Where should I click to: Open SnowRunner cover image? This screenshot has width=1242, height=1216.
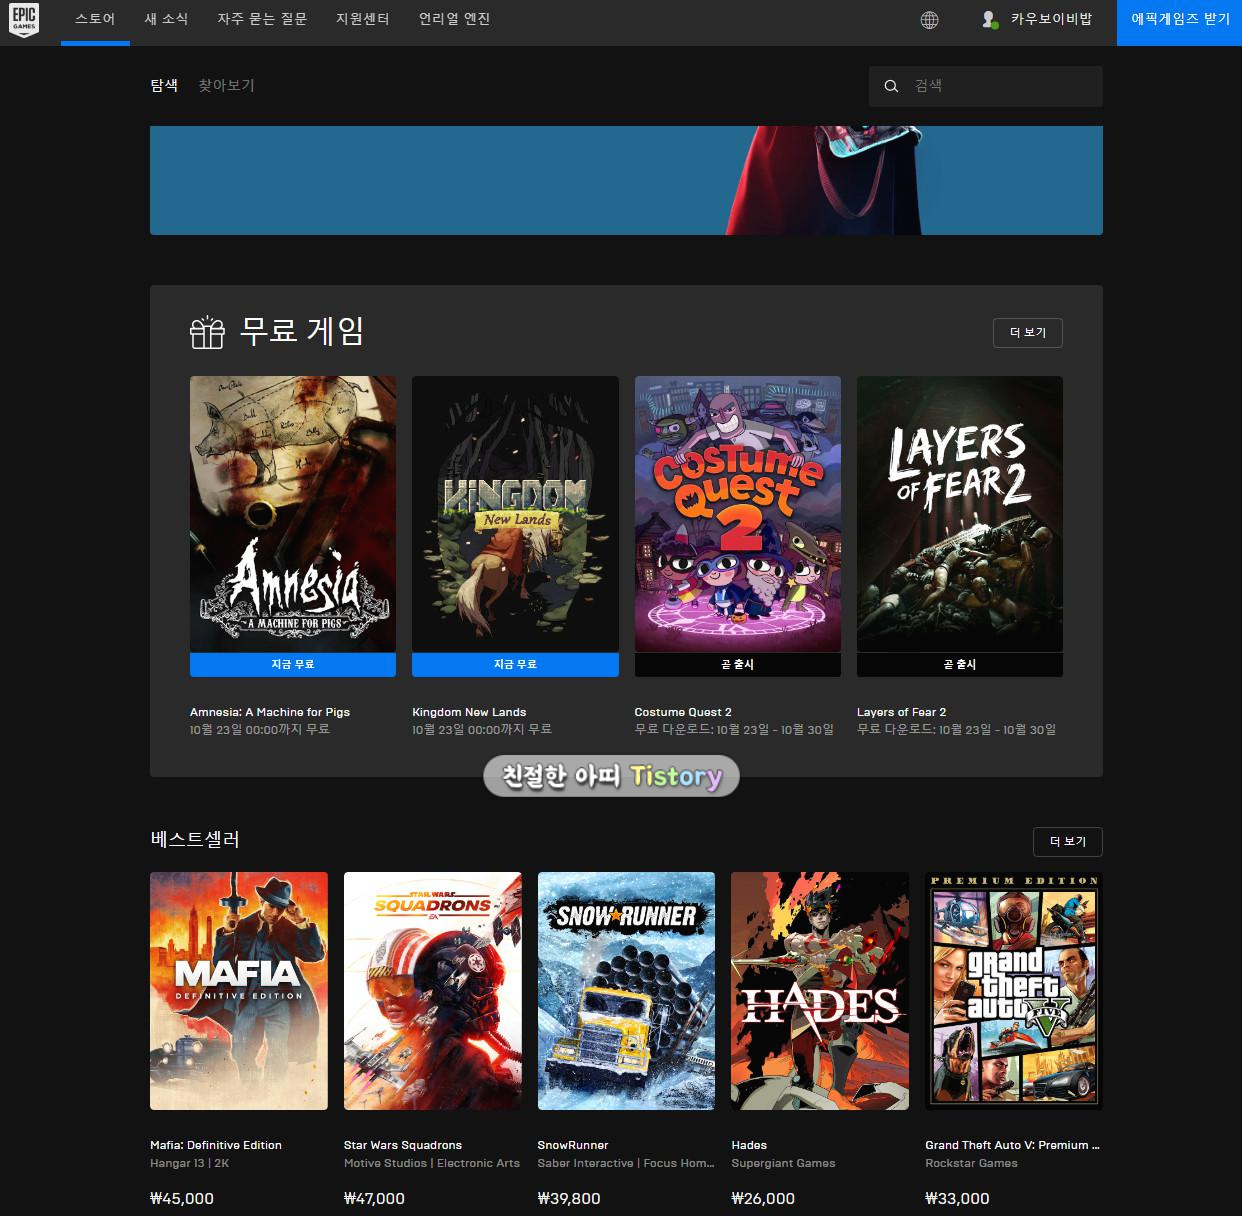626,991
